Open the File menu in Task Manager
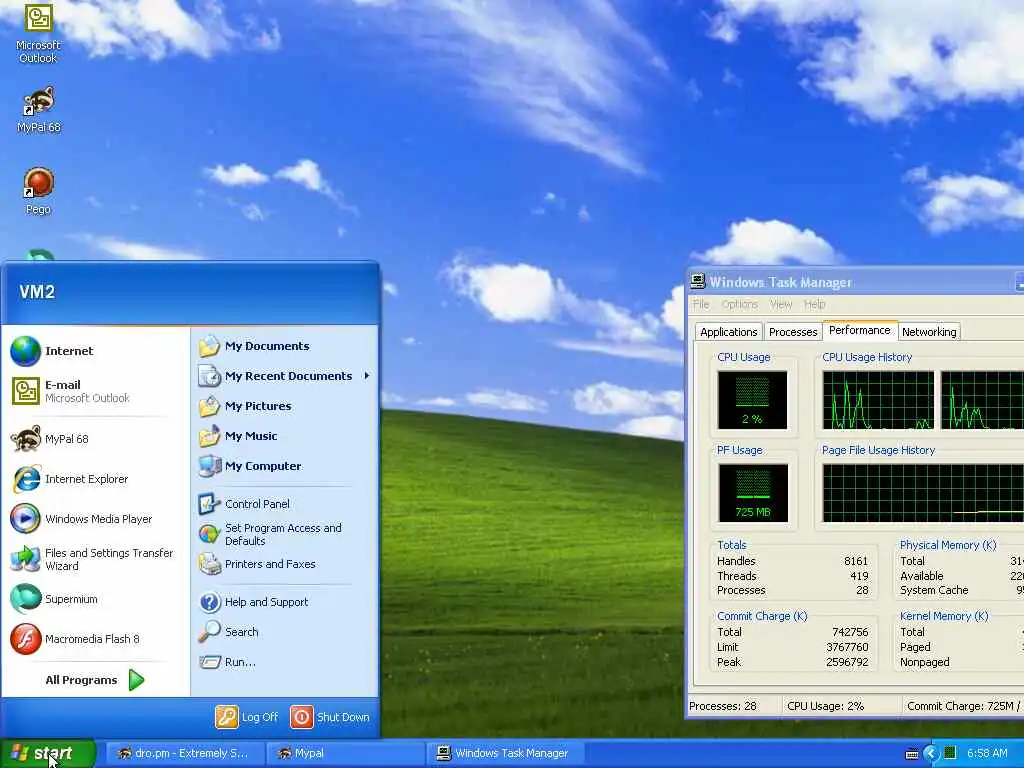The width and height of the screenshot is (1024, 768). pos(701,304)
